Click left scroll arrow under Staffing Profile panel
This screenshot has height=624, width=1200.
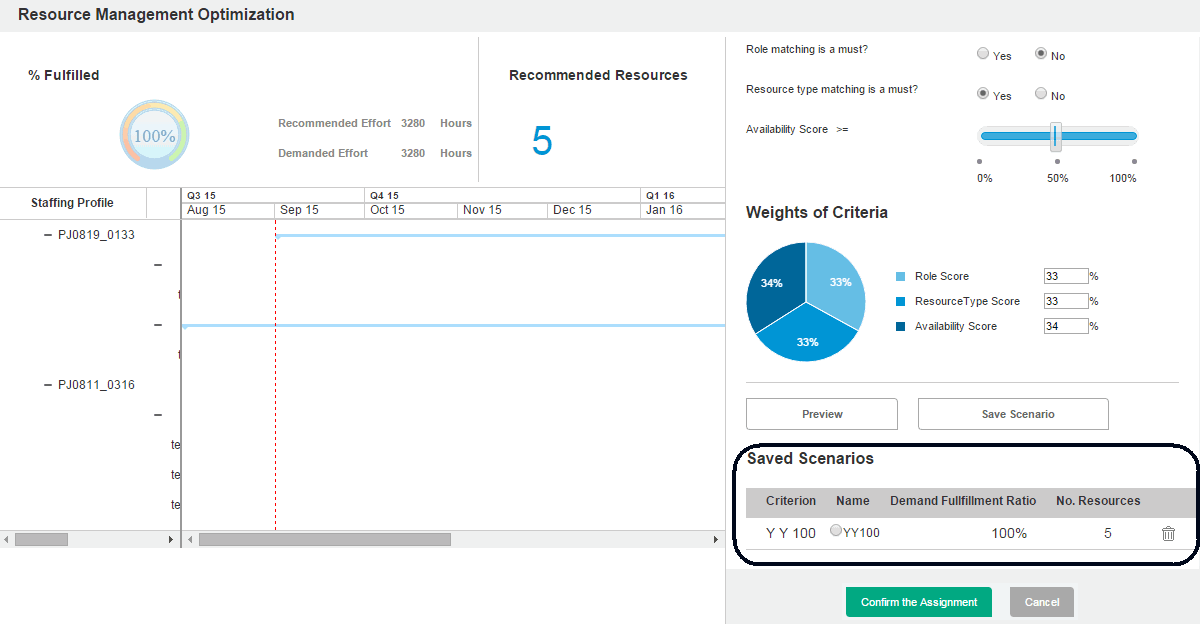6,539
